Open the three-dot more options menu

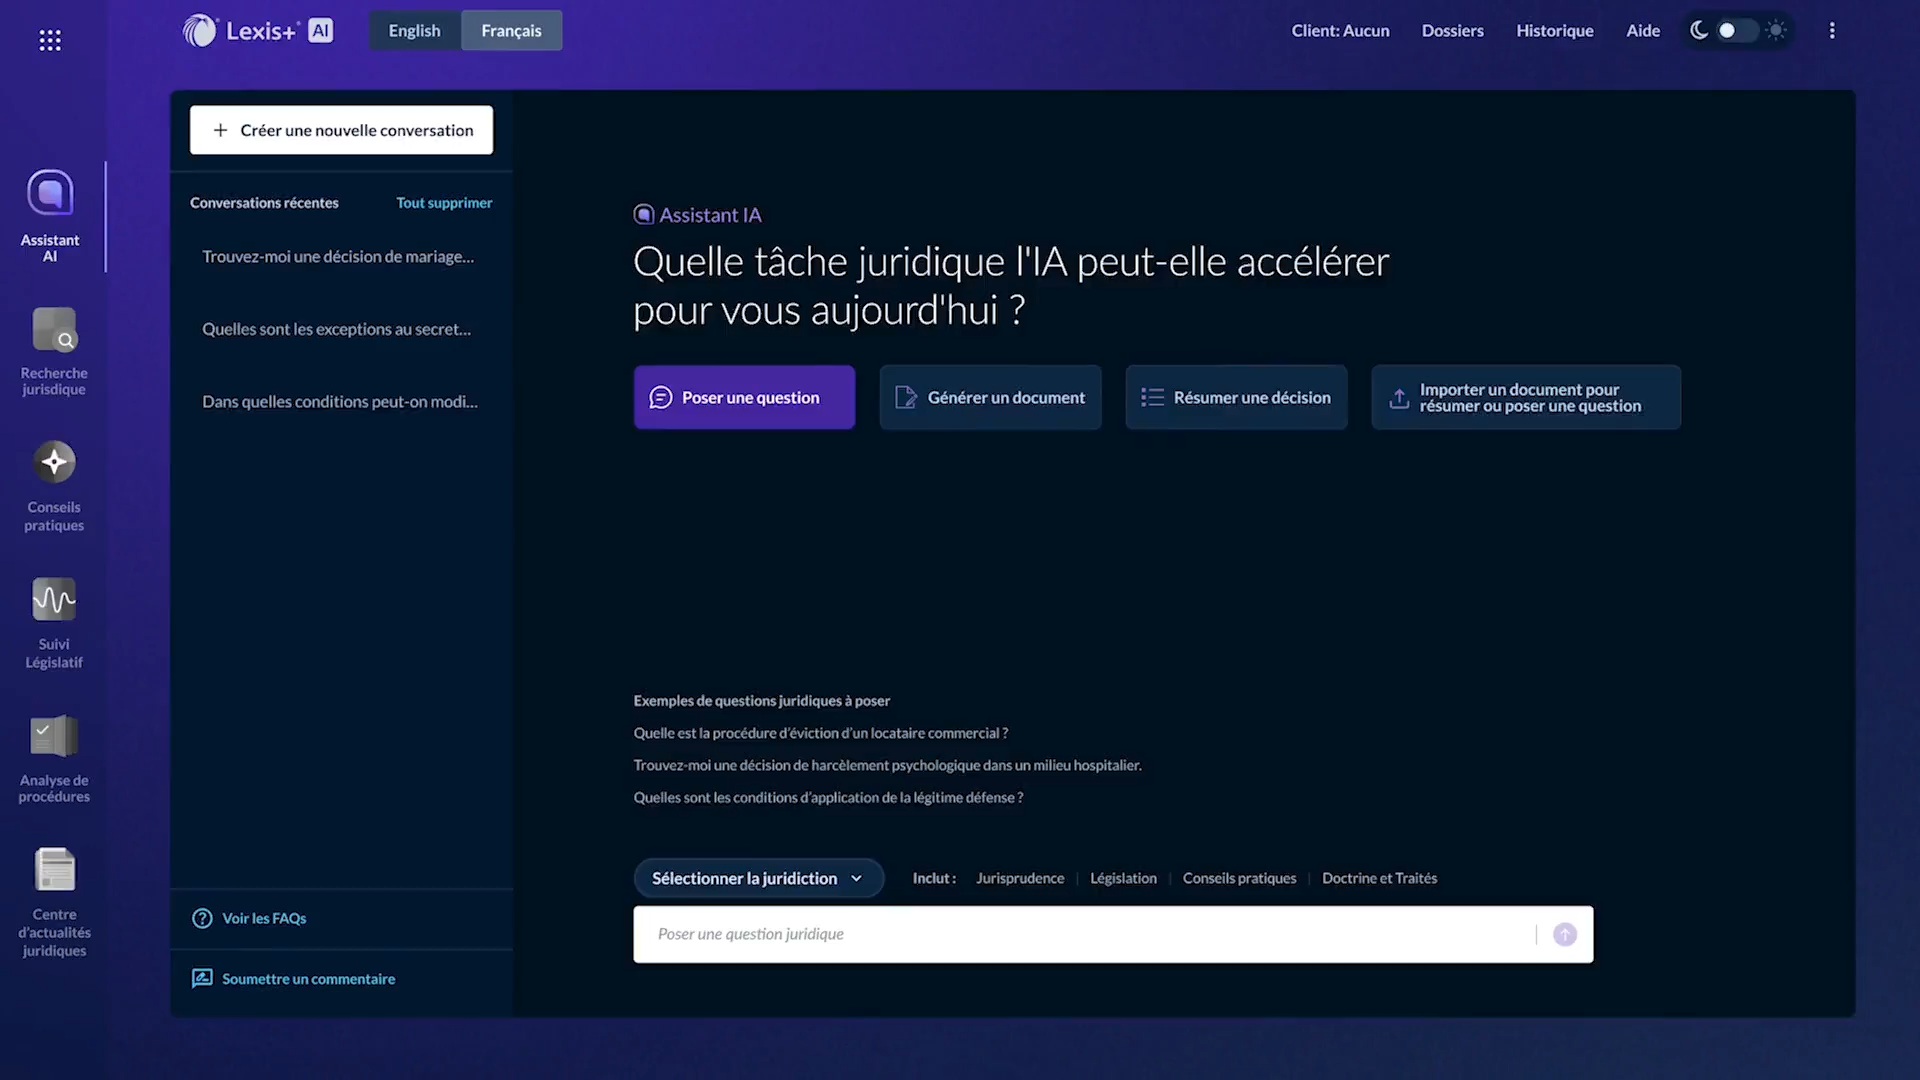[1832, 31]
